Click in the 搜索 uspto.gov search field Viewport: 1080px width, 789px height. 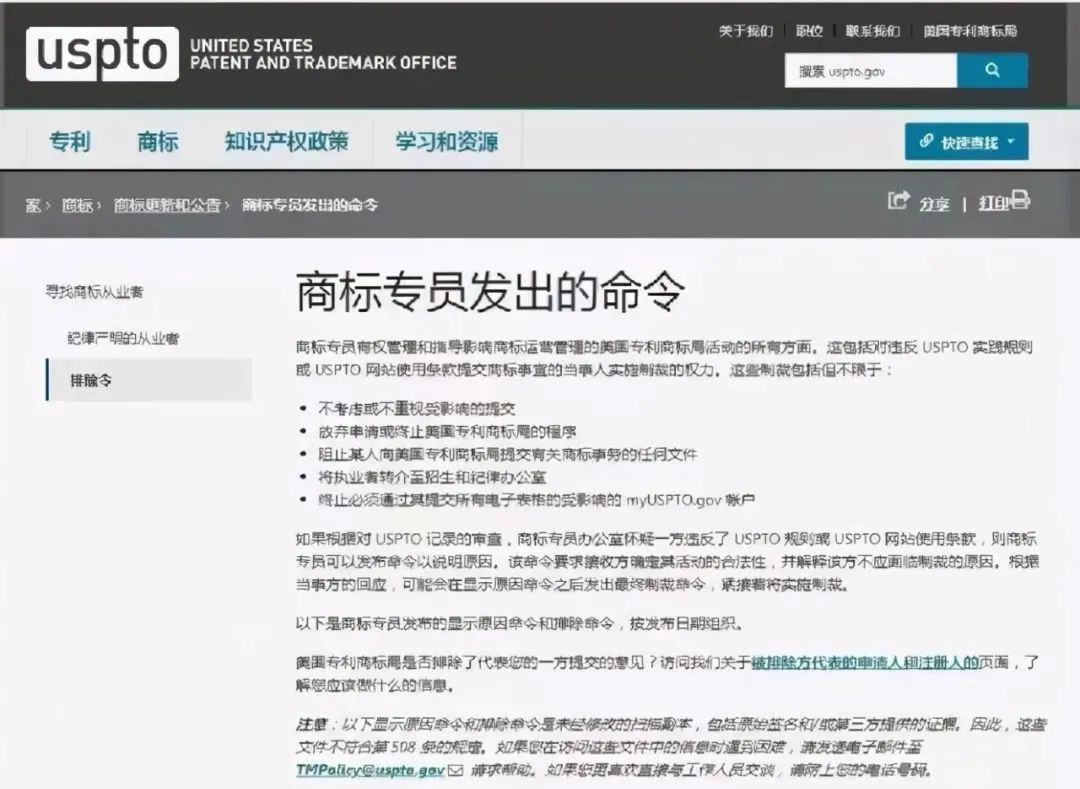tap(871, 70)
